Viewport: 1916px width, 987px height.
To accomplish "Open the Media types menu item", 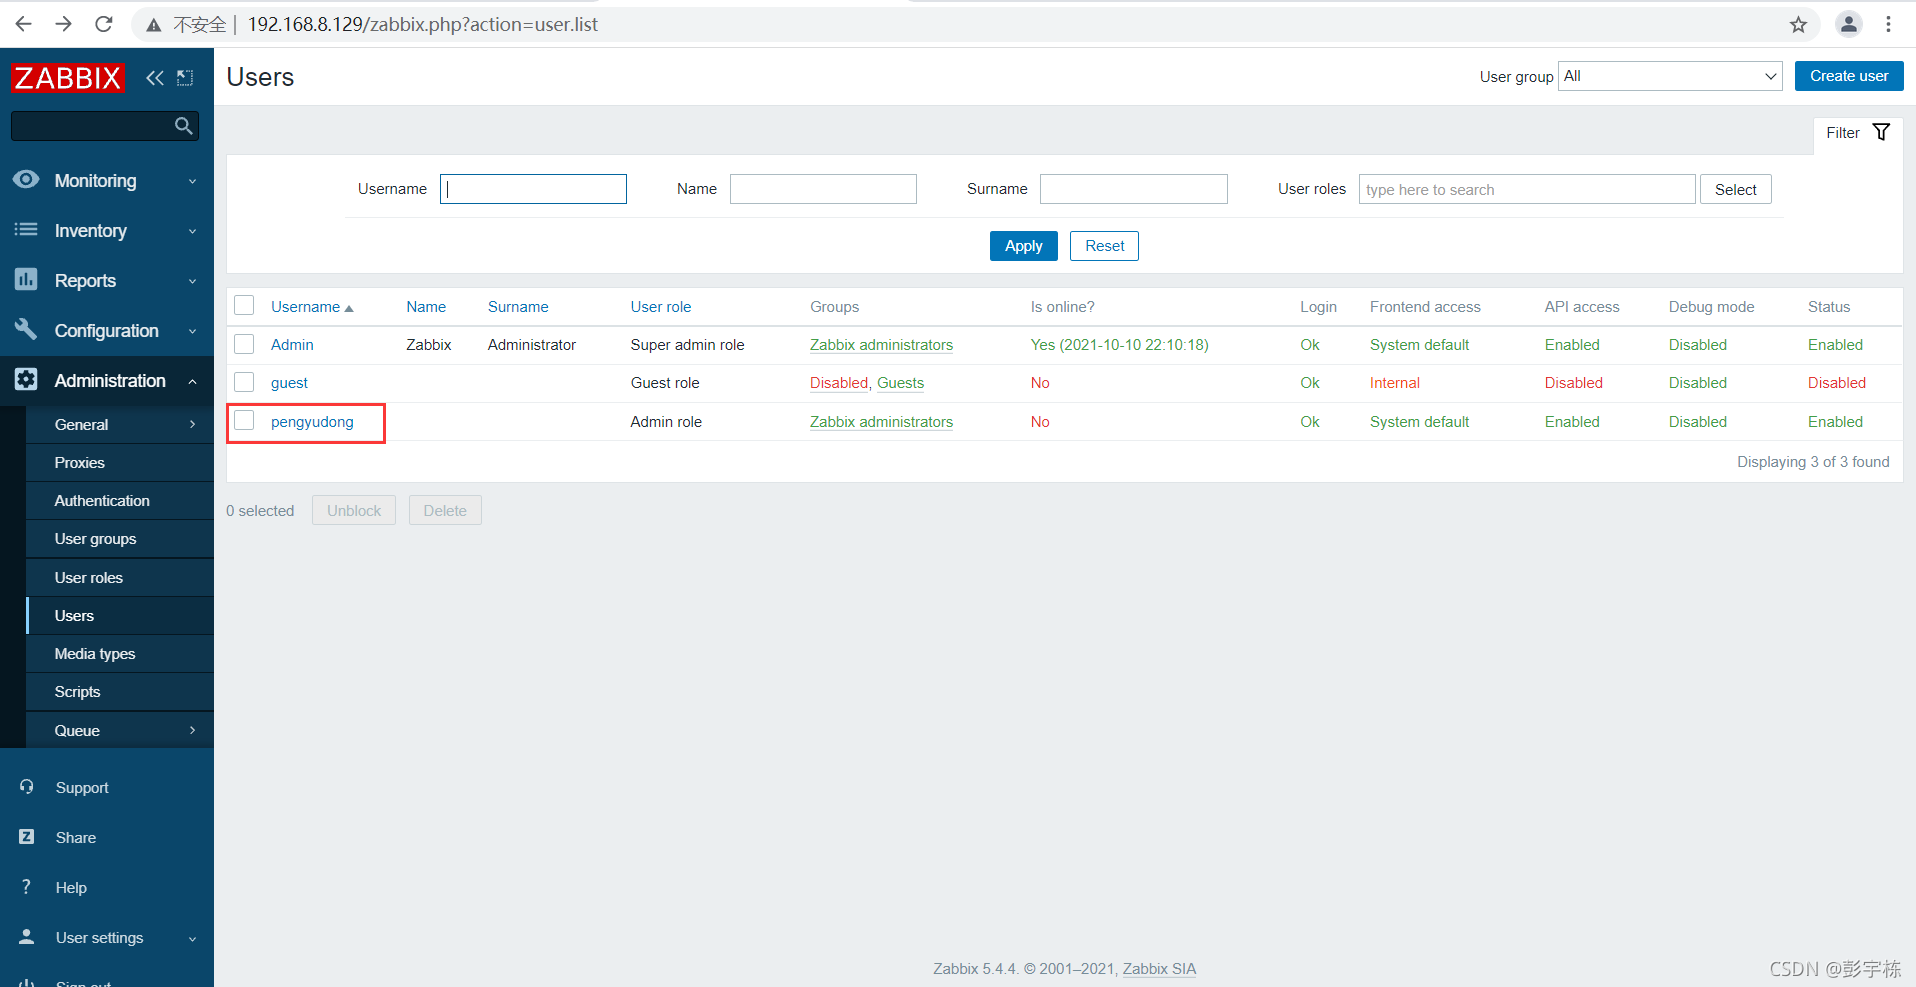I will coord(120,653).
